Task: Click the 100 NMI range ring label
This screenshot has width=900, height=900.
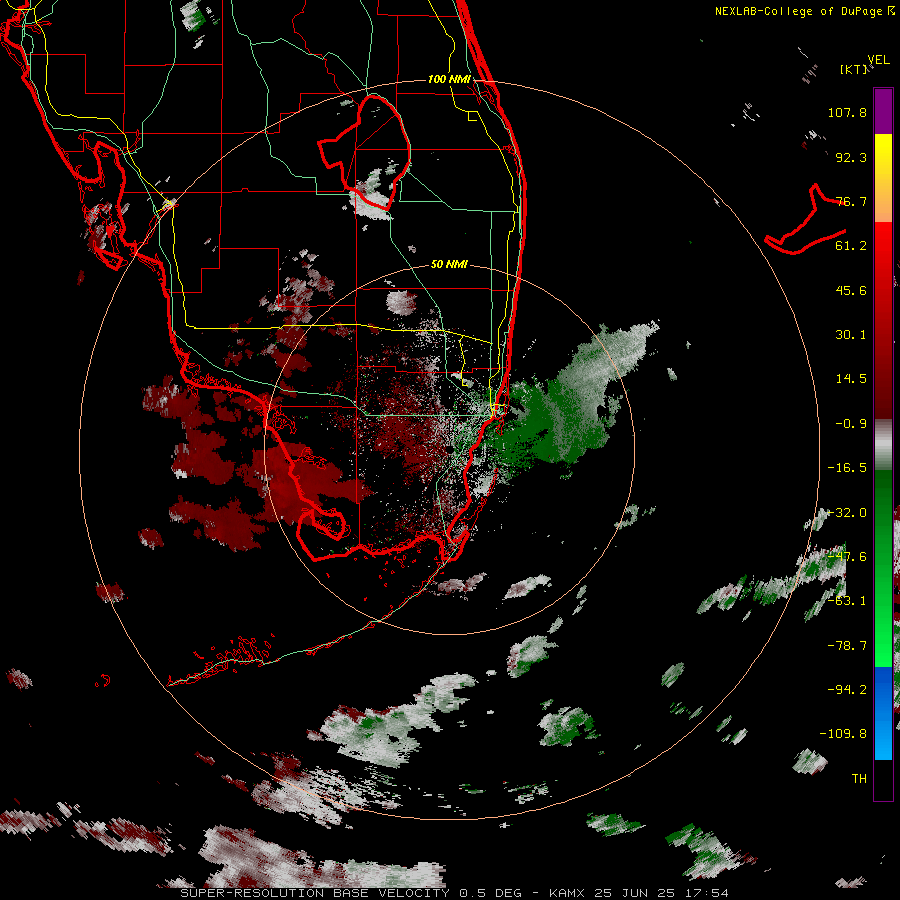Action: click(x=449, y=79)
